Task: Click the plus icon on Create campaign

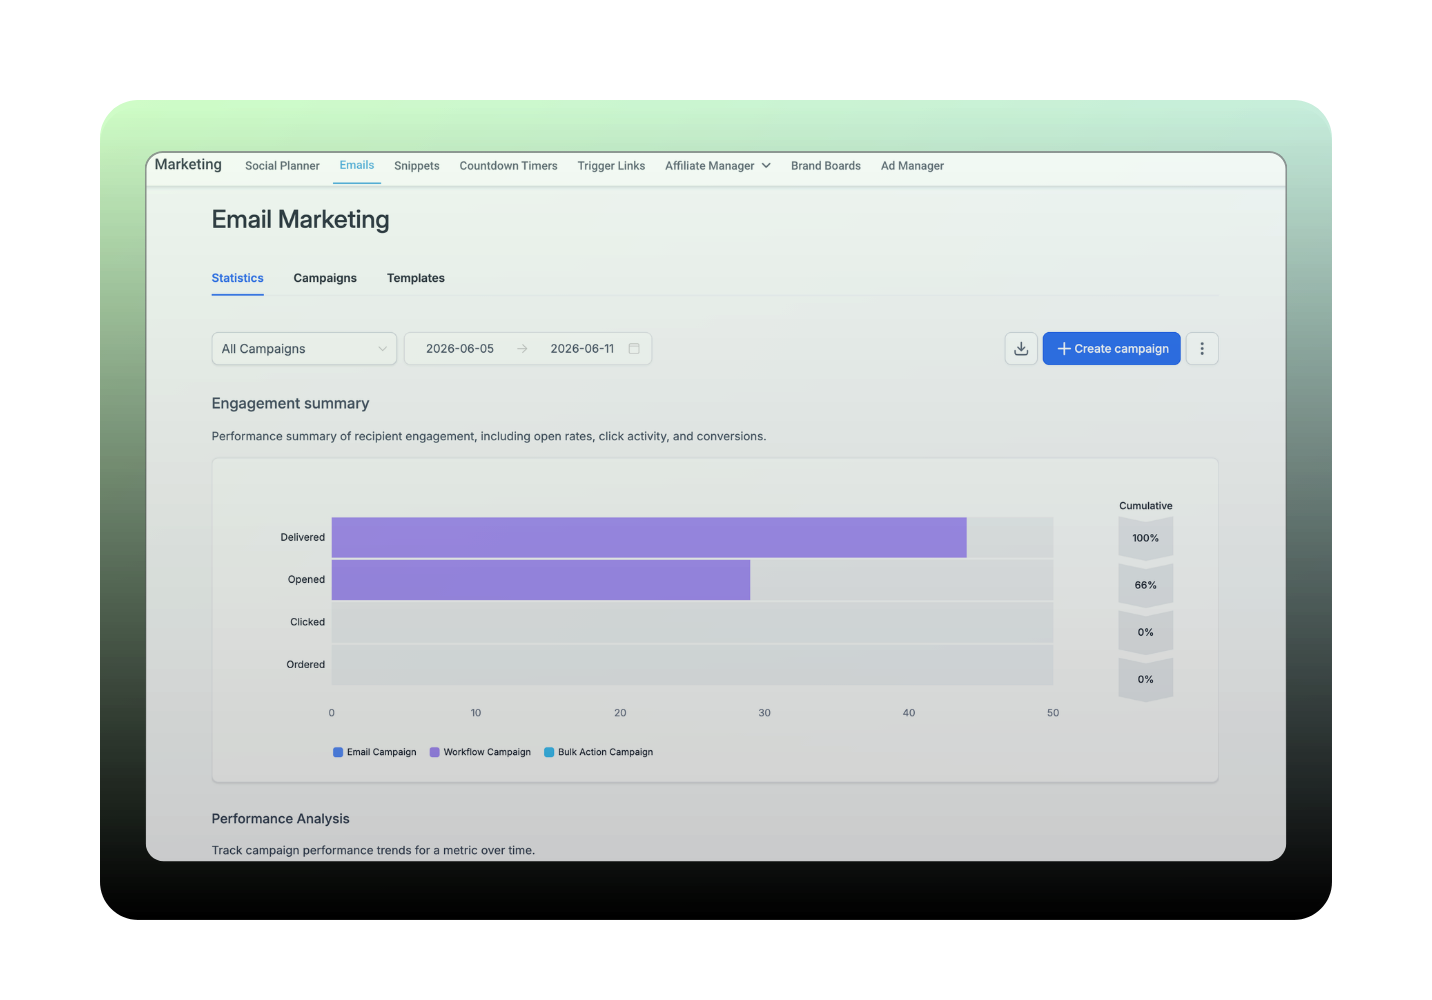Action: [x=1064, y=349]
